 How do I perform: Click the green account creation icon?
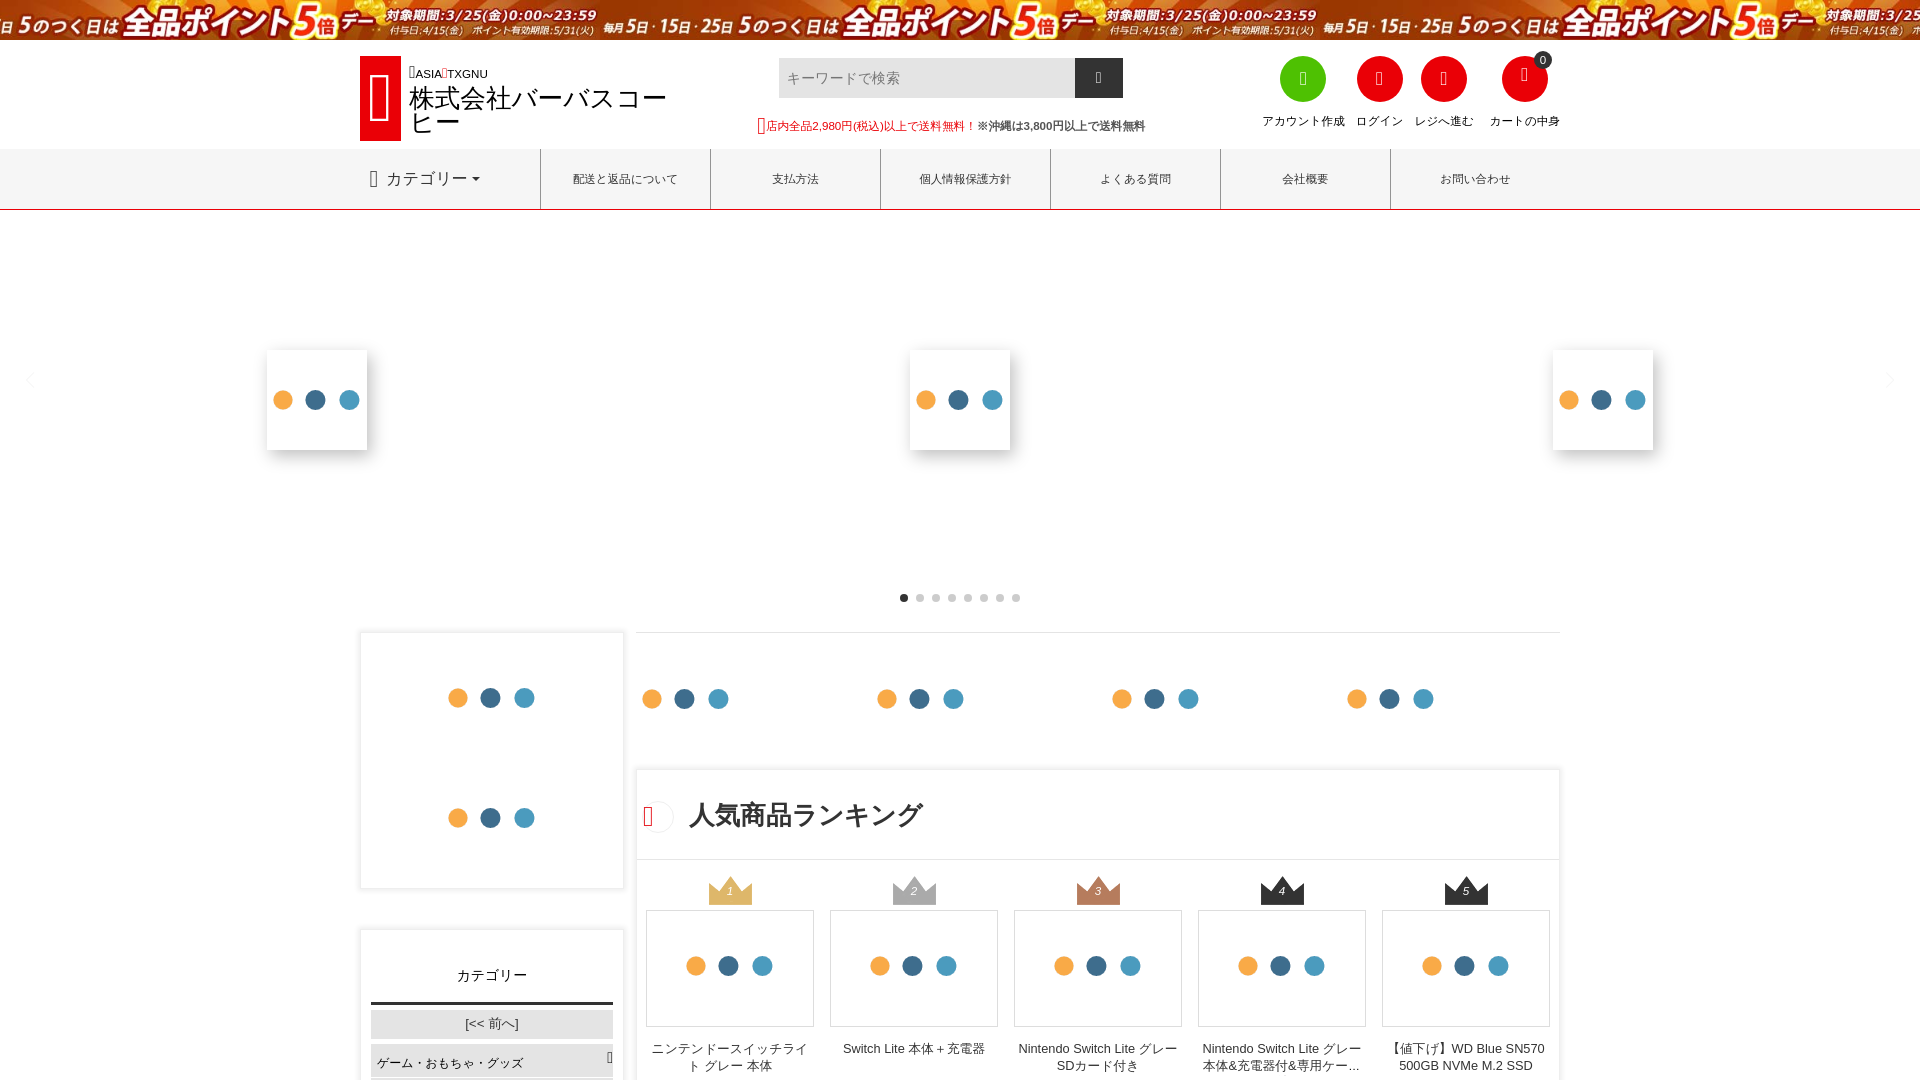pos(1302,79)
